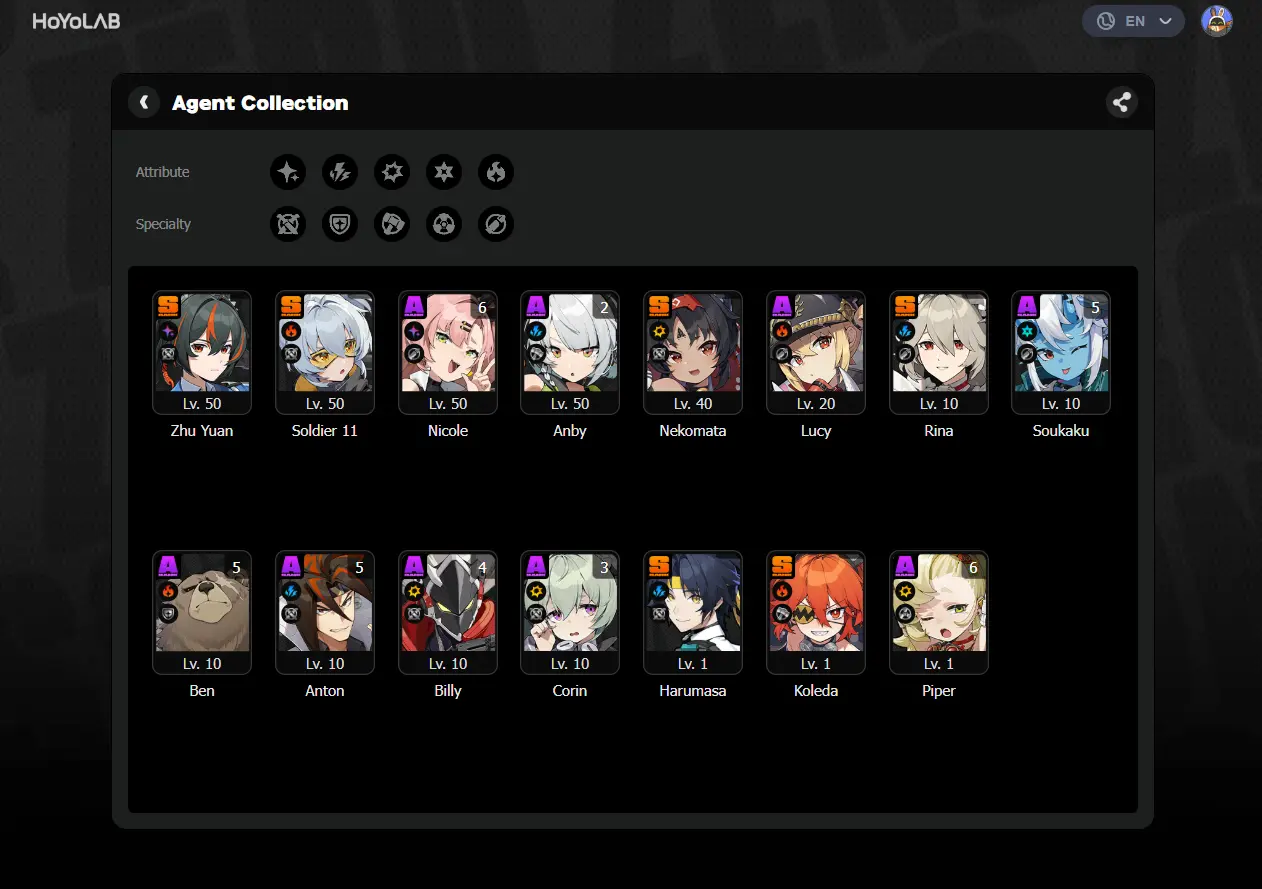The height and width of the screenshot is (889, 1262).
Task: Click the S-rank badge on Zhu Yuan's card
Action: click(x=168, y=306)
